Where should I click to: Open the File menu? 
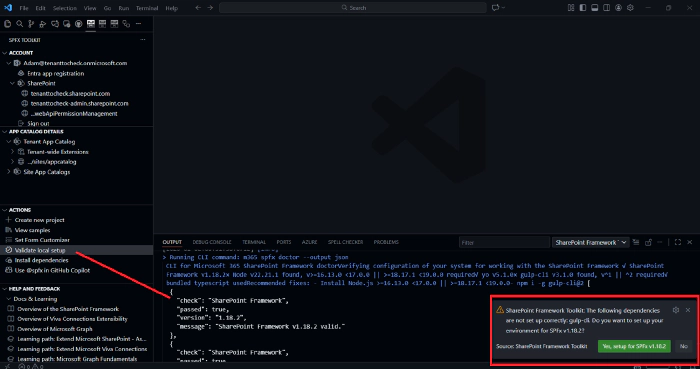pyautogui.click(x=24, y=8)
